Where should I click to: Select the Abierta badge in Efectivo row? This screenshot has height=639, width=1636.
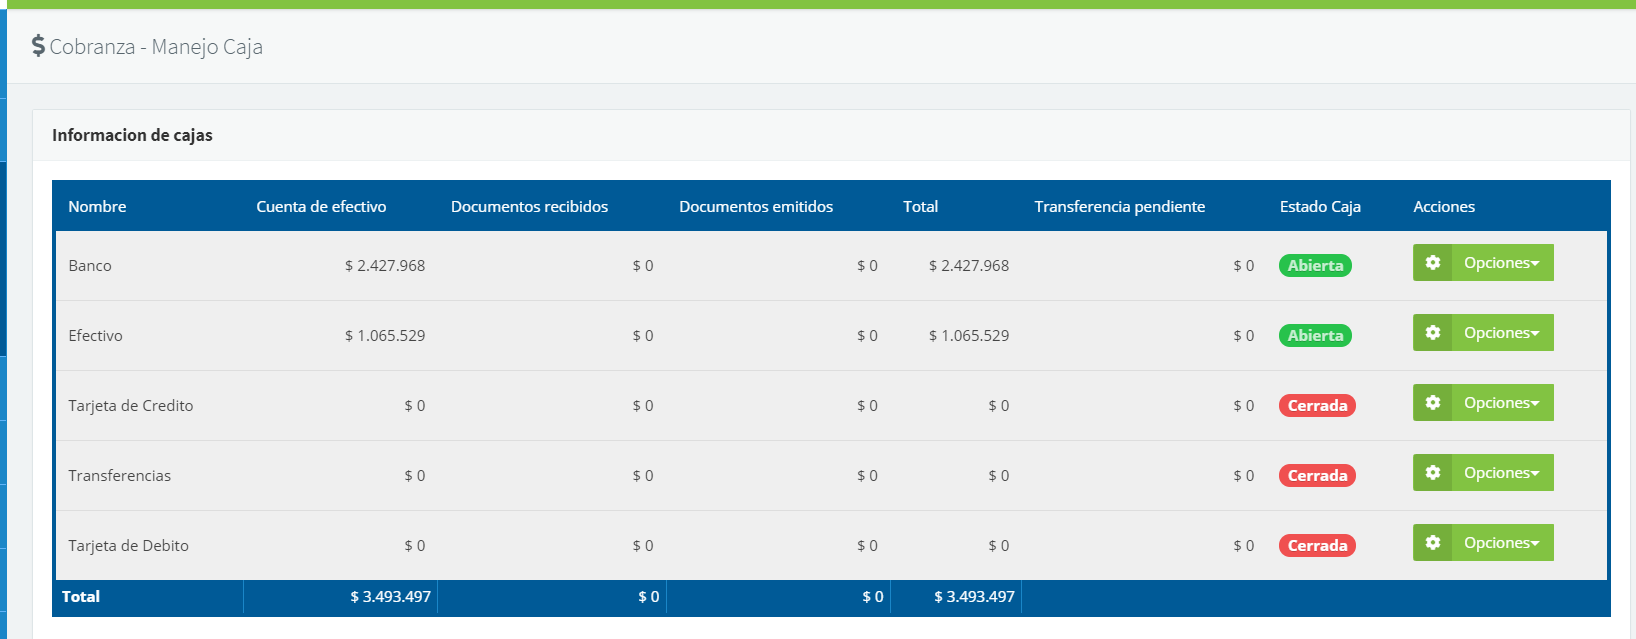1315,336
